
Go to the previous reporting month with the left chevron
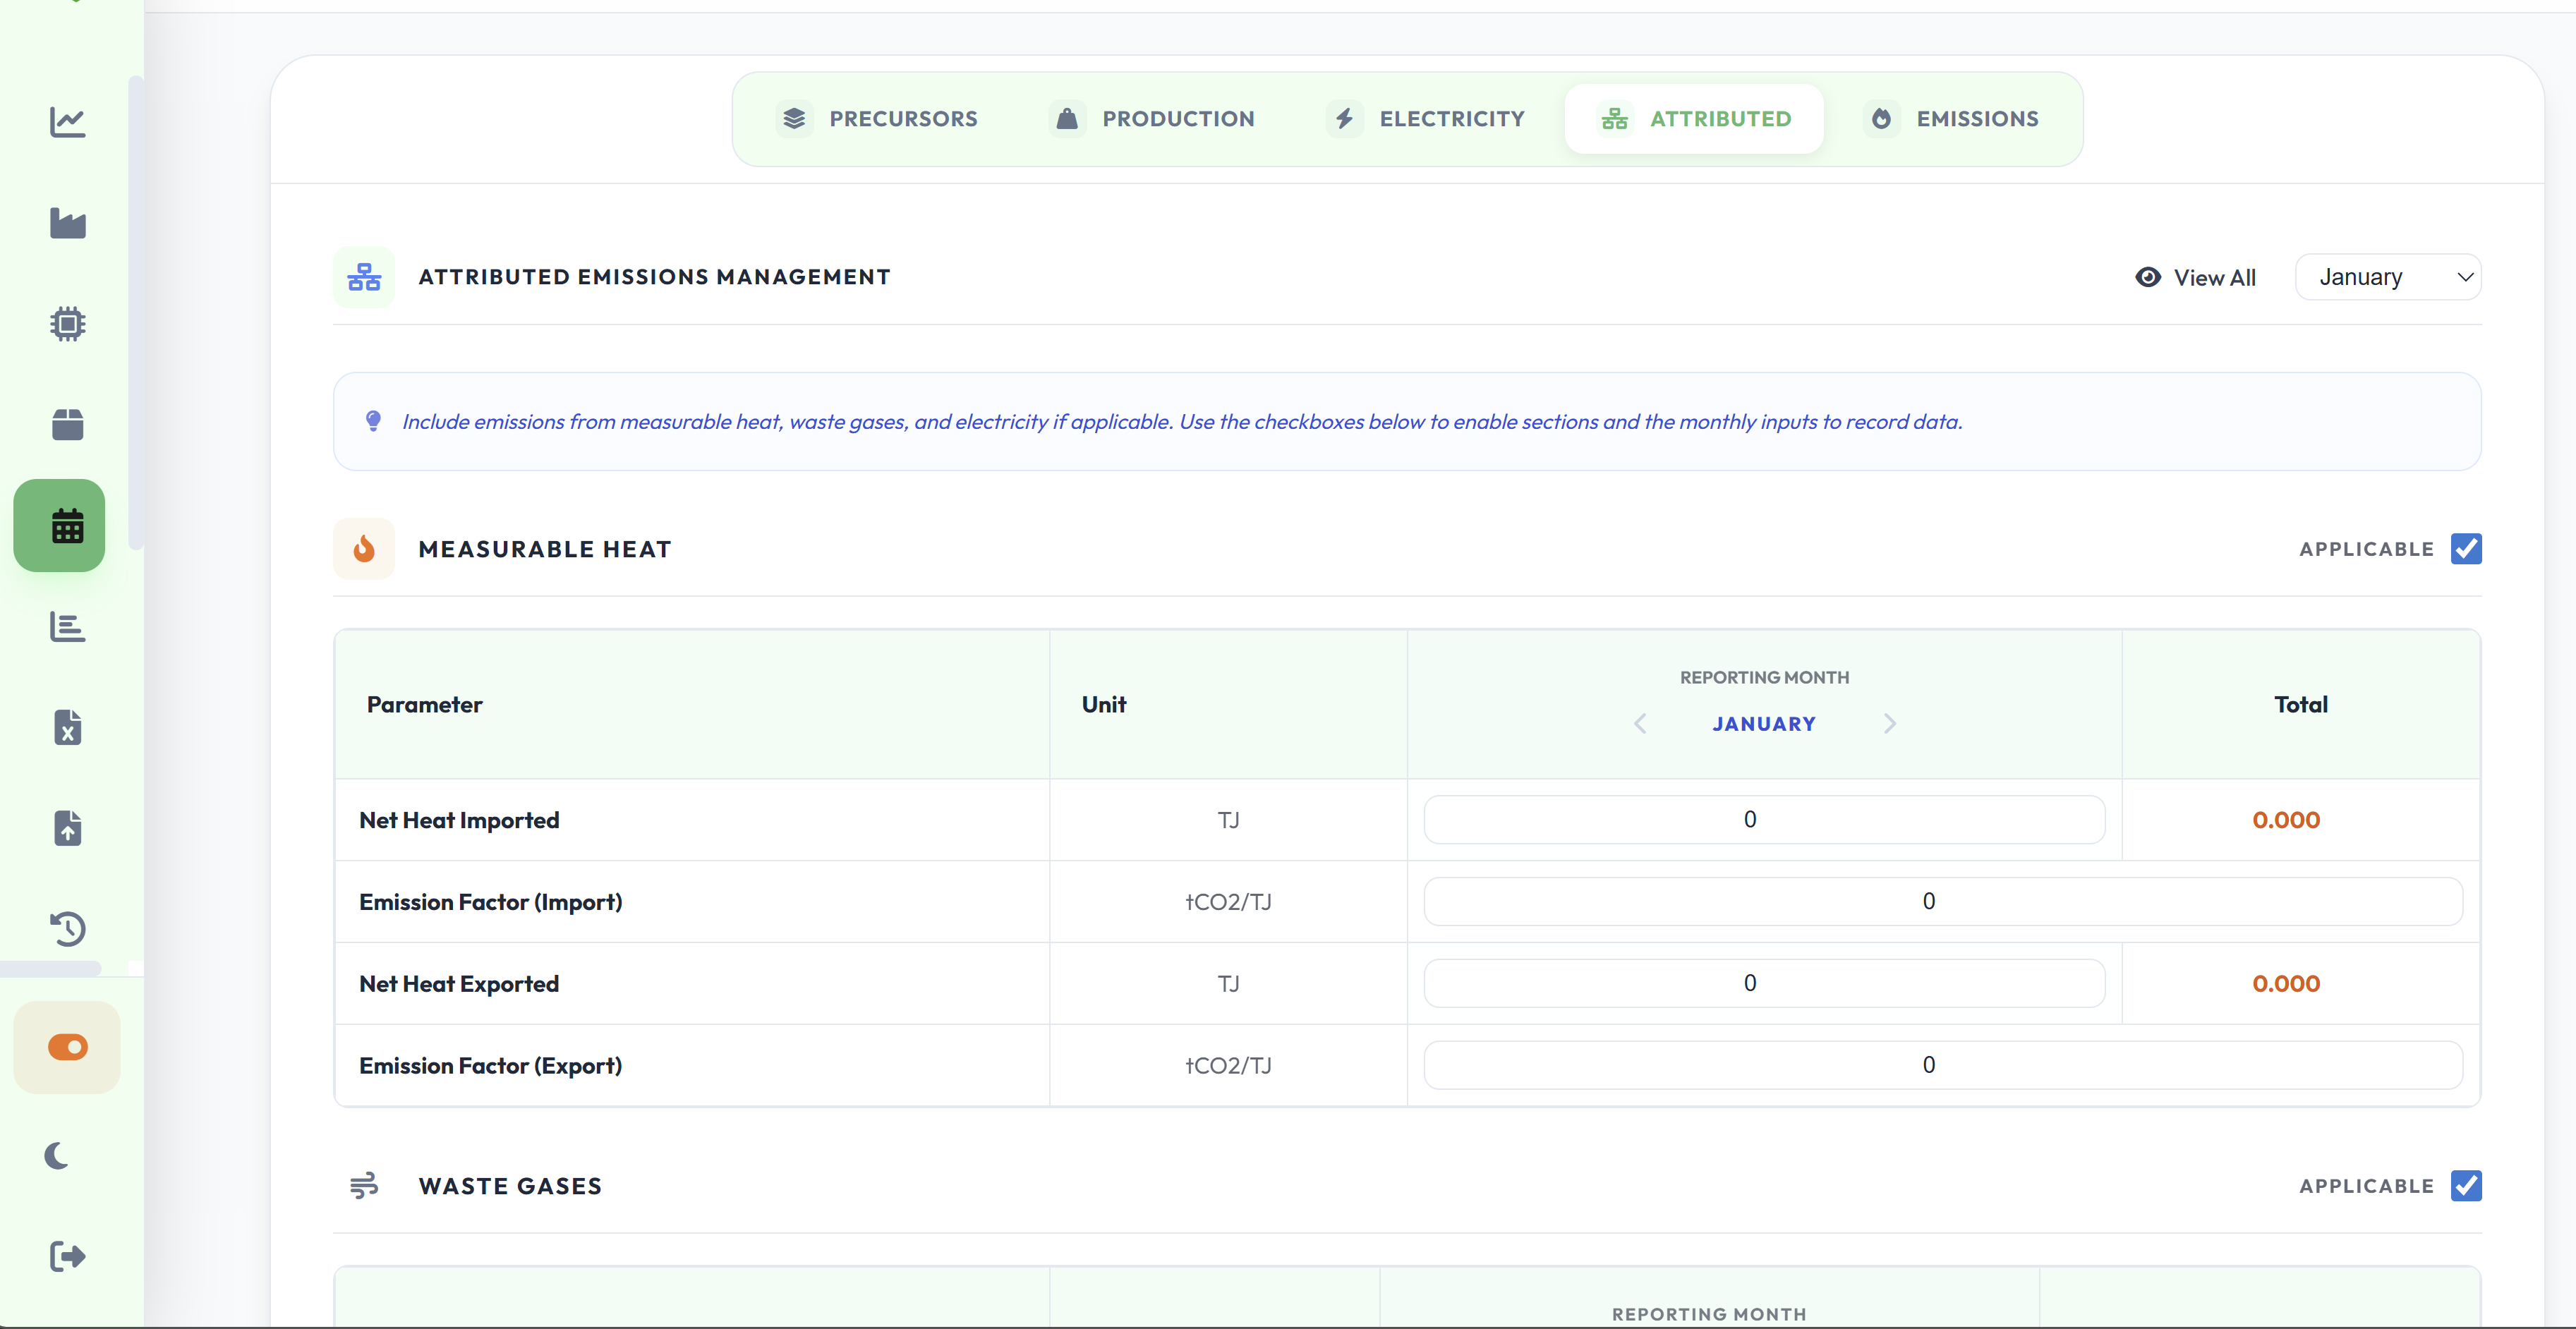click(x=1640, y=723)
